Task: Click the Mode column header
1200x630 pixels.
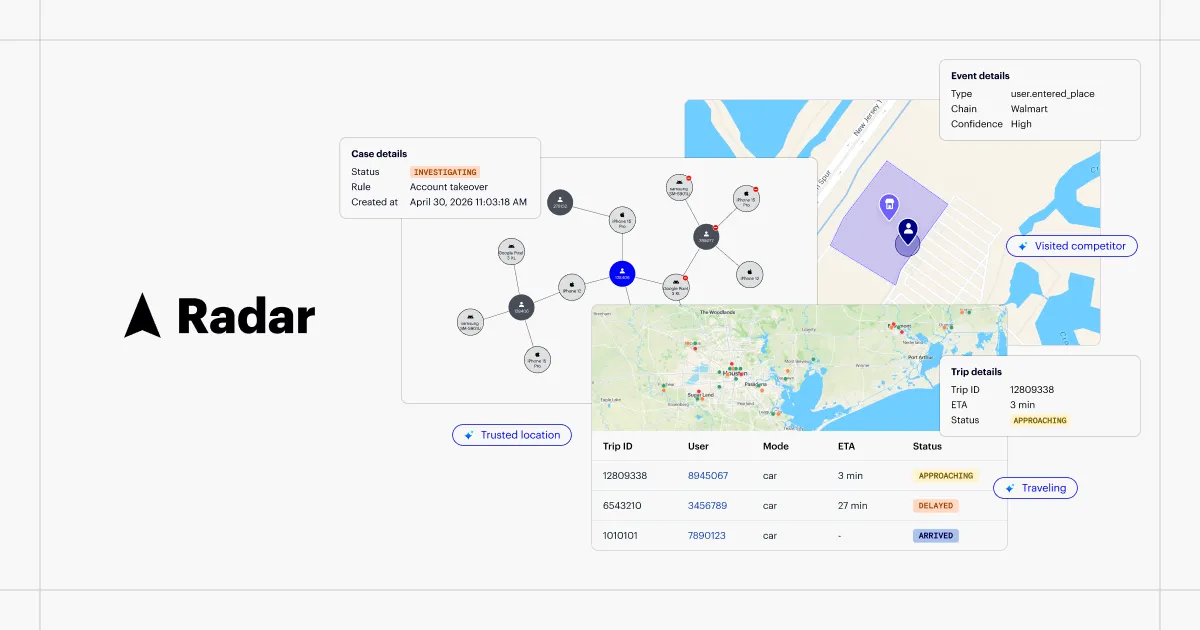Action: pos(776,446)
